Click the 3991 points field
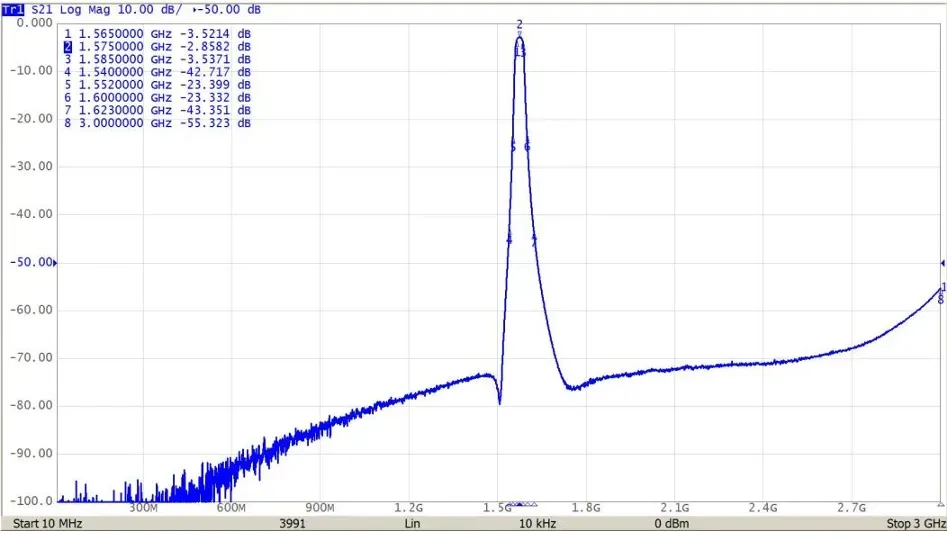947x535 pixels. click(292, 524)
